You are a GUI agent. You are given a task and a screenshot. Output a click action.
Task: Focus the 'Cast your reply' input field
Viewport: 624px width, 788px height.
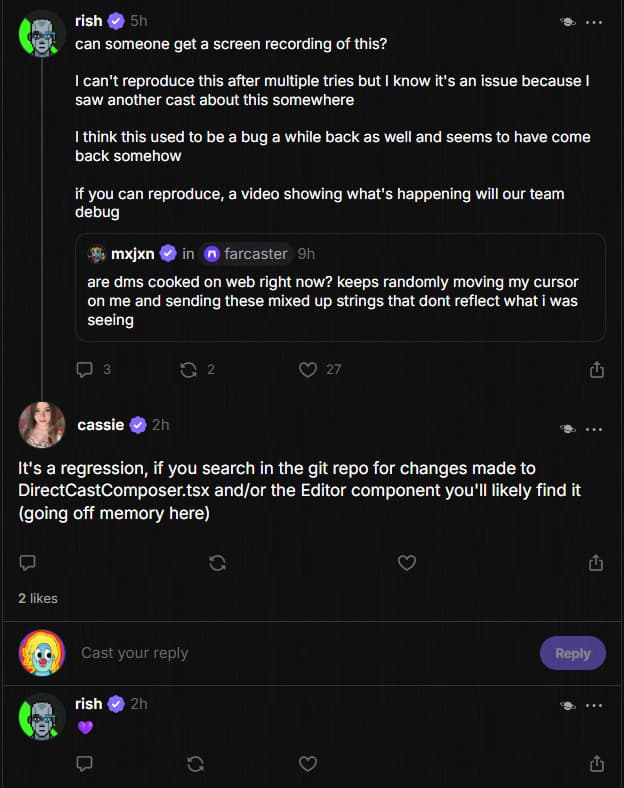click(300, 653)
